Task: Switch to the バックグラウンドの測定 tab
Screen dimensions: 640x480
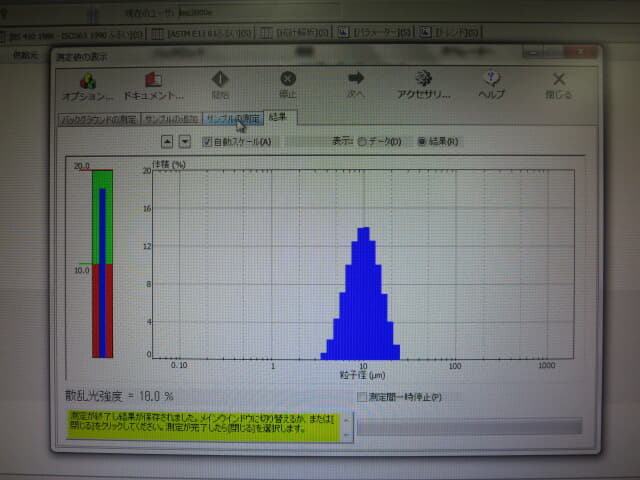Action: pos(98,119)
